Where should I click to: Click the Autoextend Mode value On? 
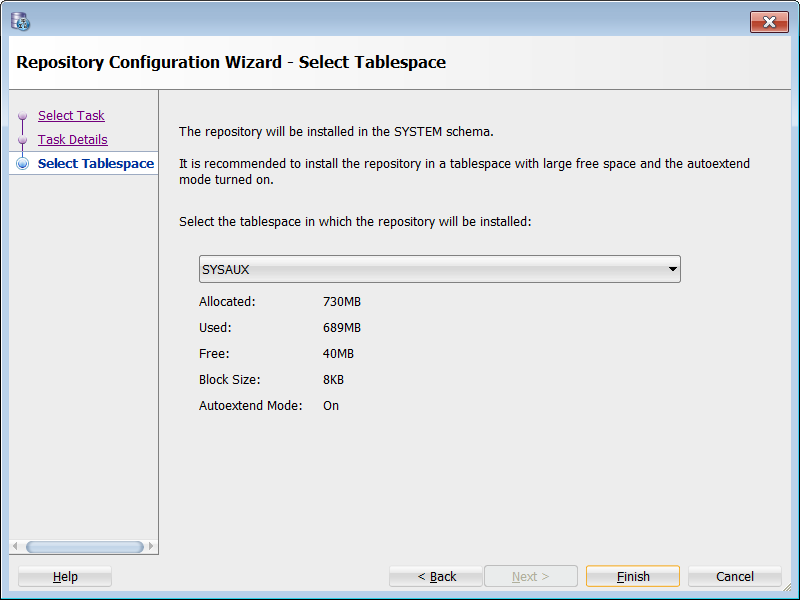point(331,406)
